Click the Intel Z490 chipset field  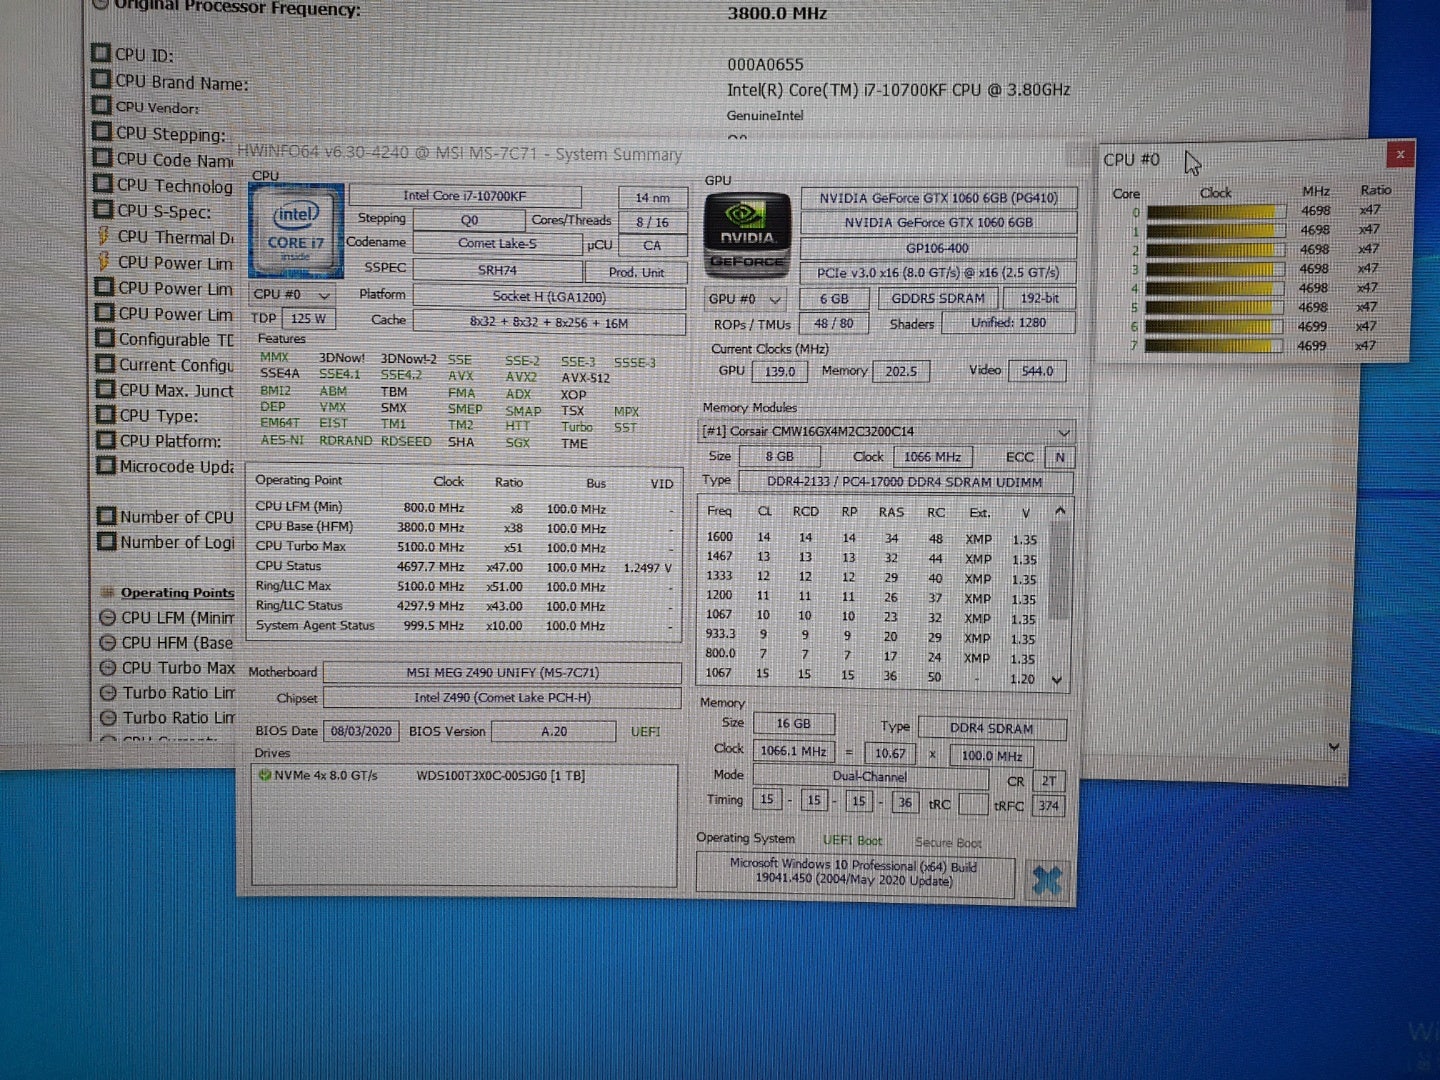[x=502, y=698]
